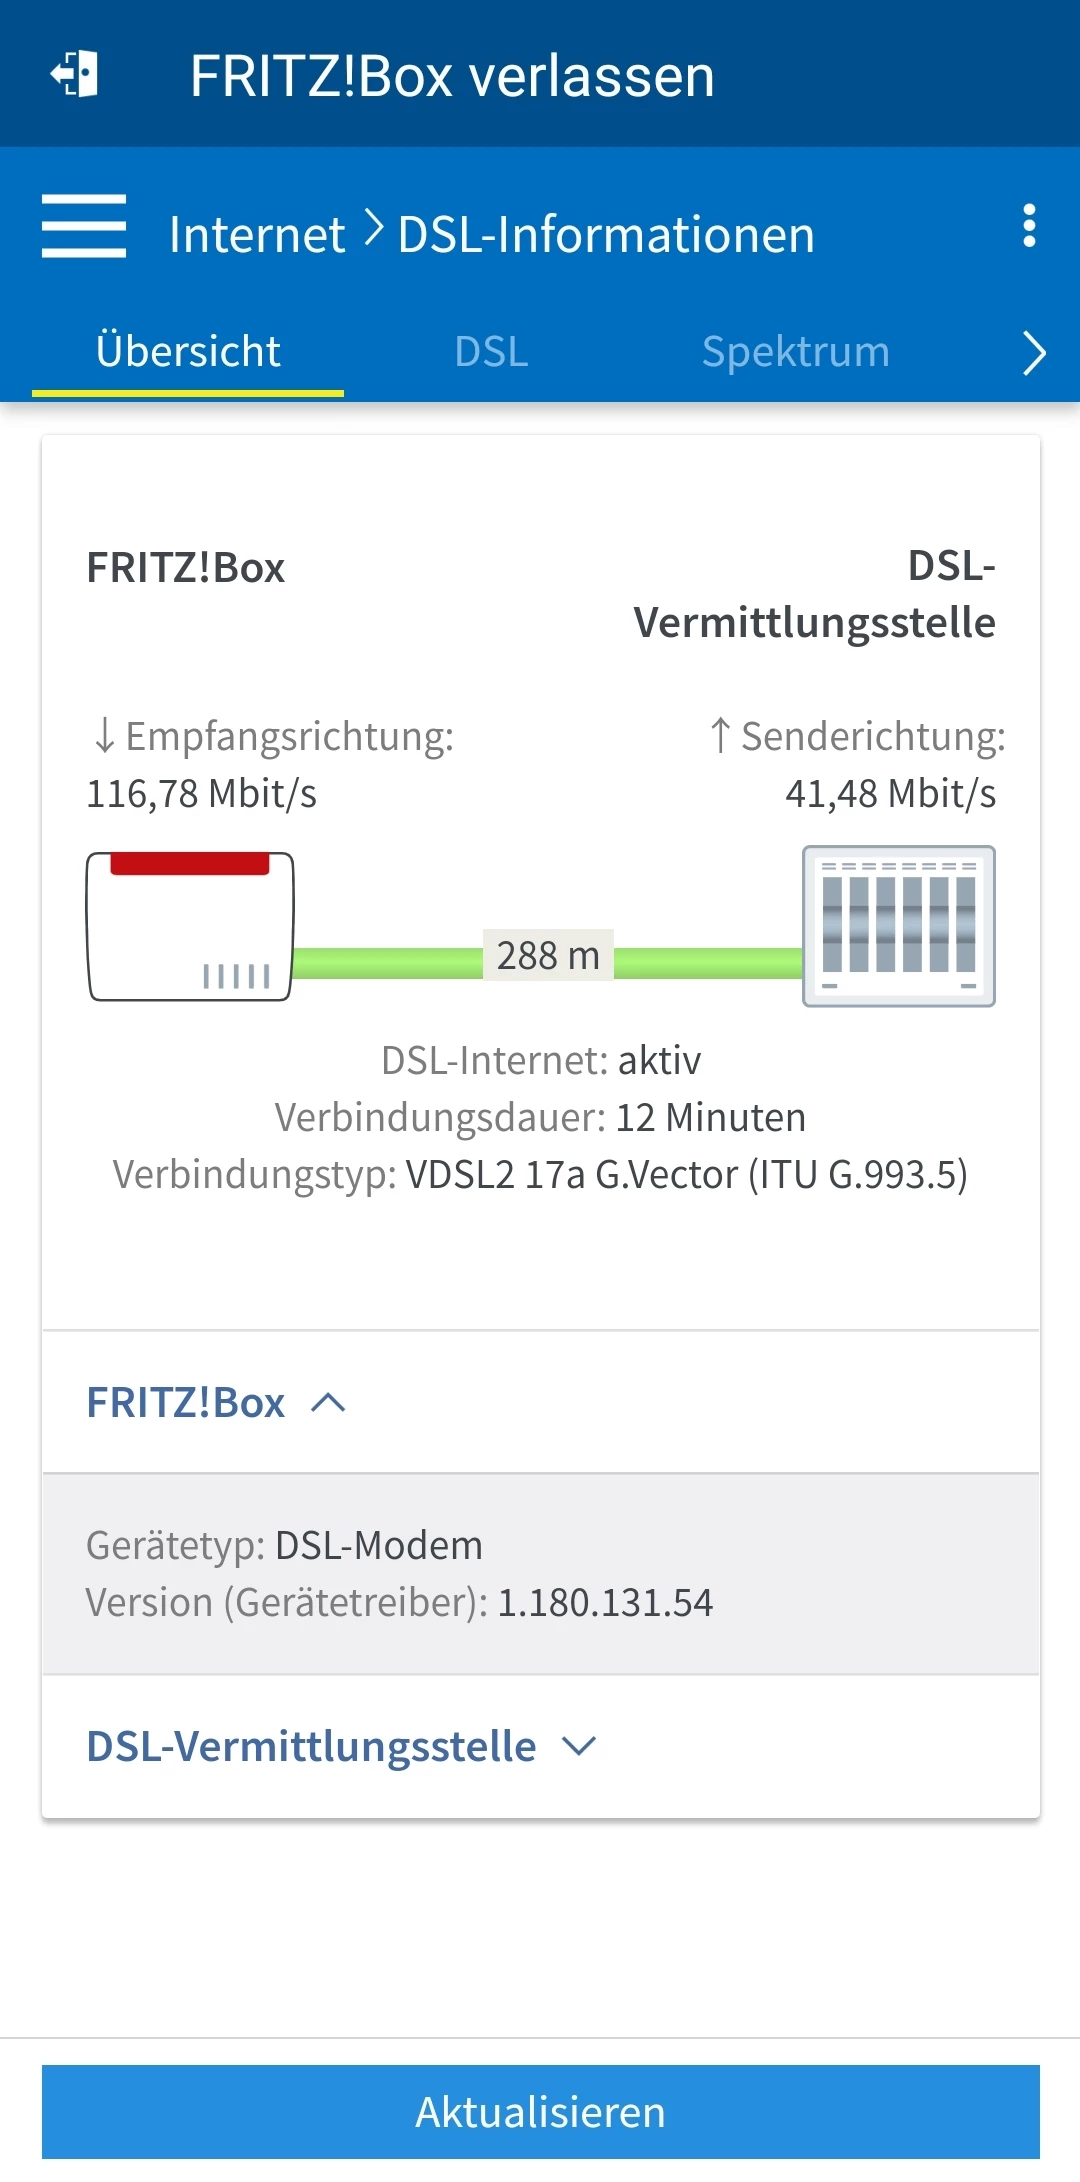
Task: Go to Internet in the breadcrumb
Action: point(257,235)
